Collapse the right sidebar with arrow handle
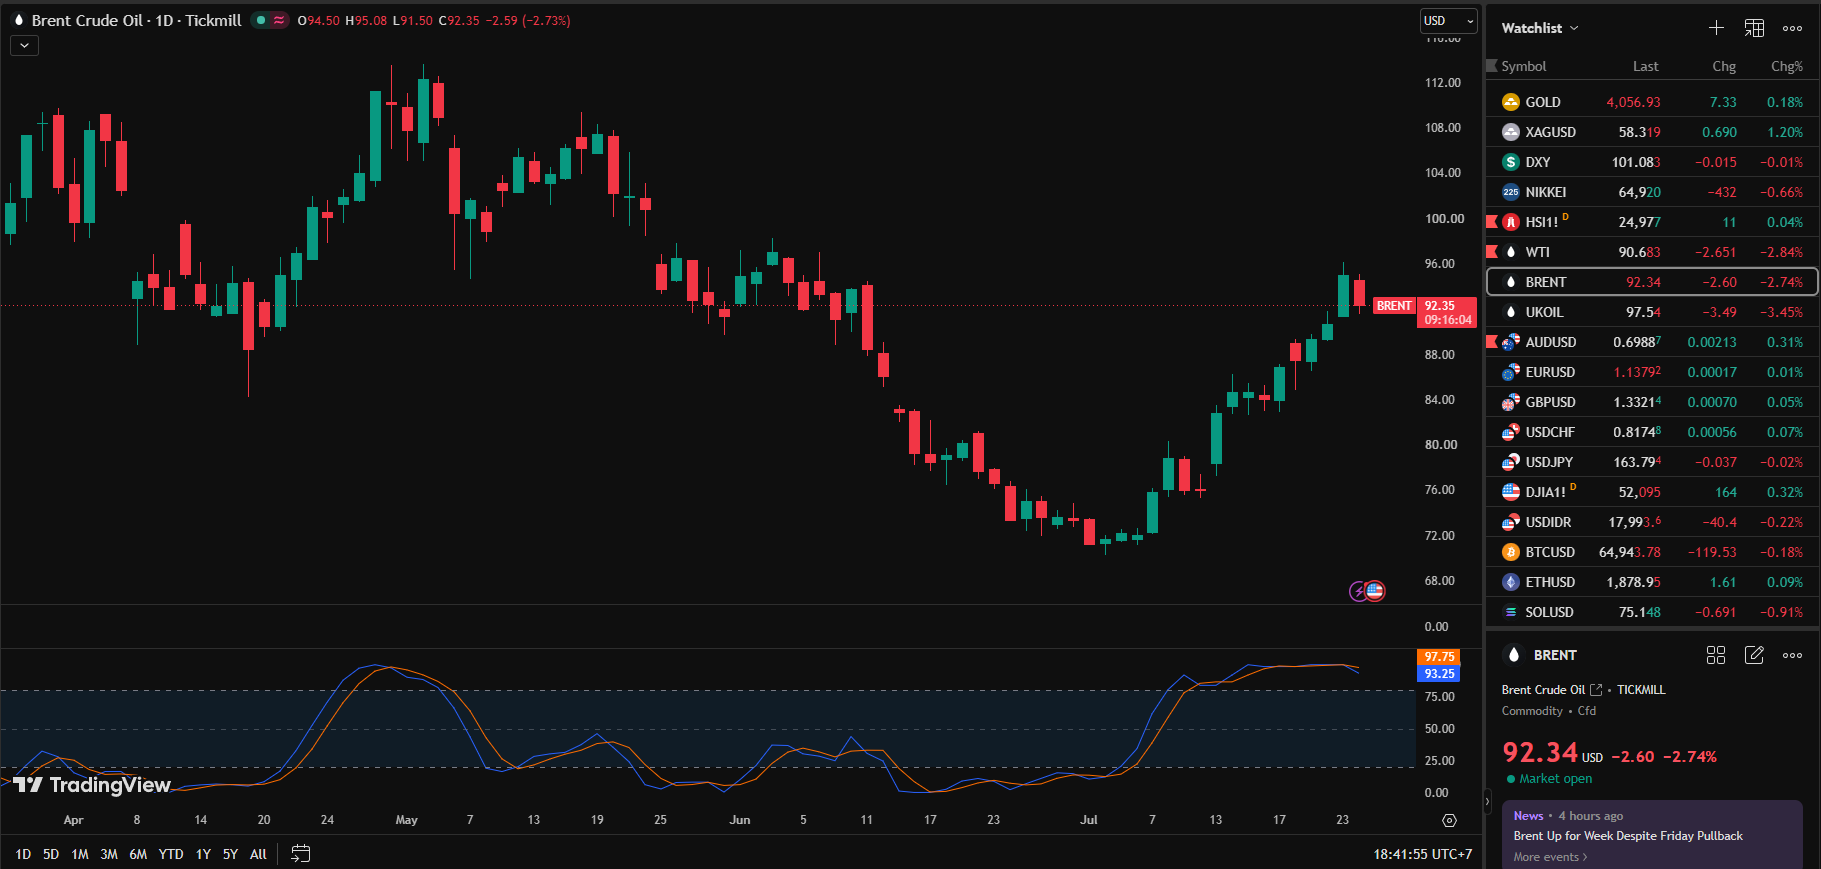This screenshot has width=1821, height=869. [x=1487, y=800]
